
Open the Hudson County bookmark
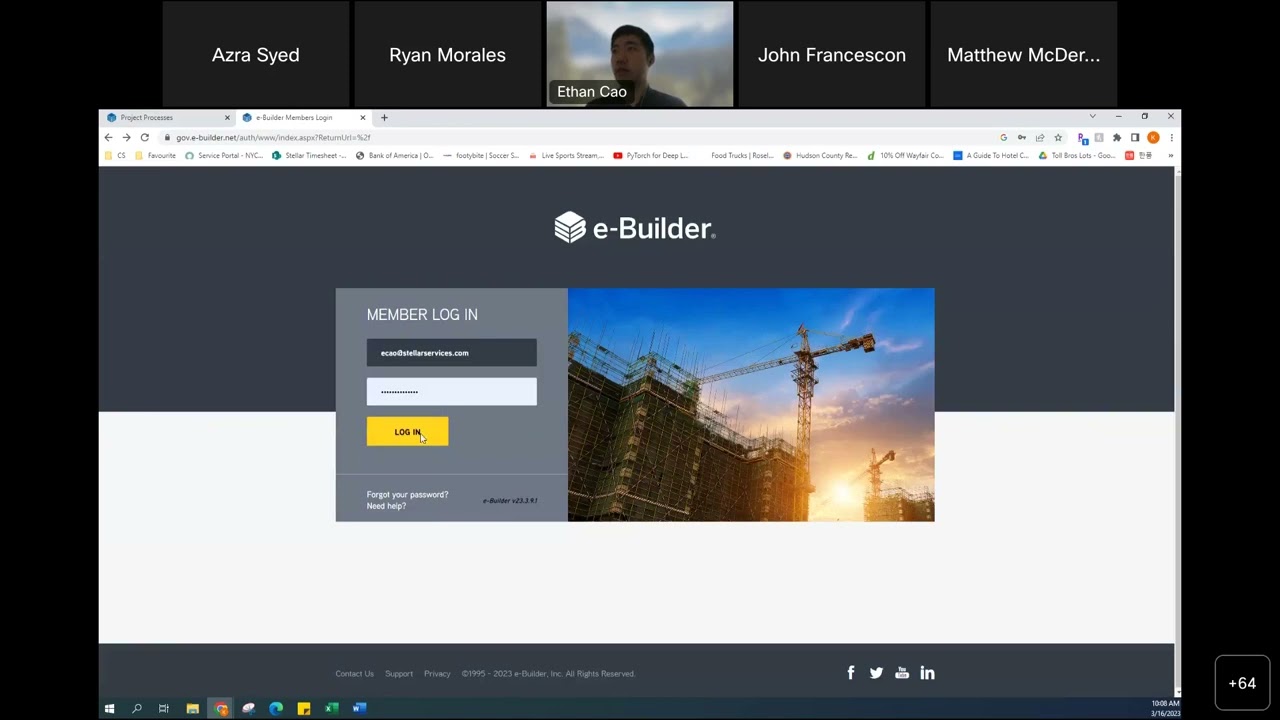[x=820, y=156]
